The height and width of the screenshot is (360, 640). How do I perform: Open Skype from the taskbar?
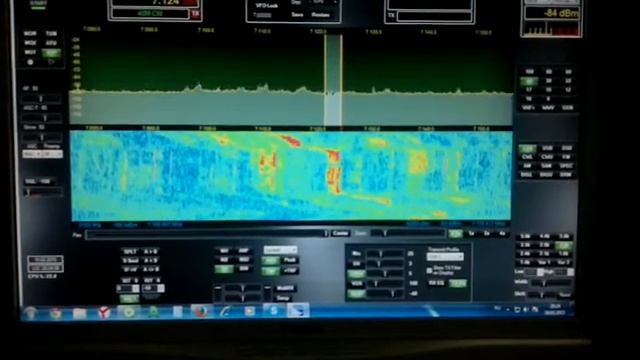(273, 311)
